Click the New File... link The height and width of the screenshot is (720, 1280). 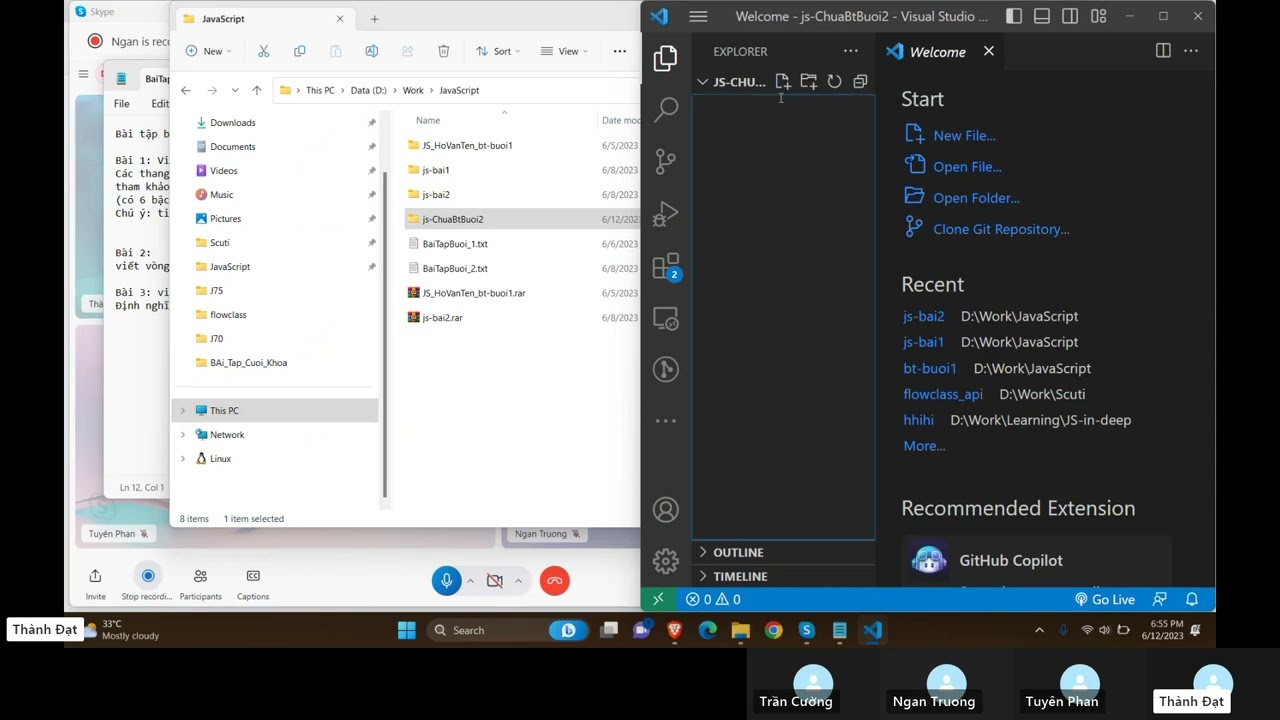point(964,135)
